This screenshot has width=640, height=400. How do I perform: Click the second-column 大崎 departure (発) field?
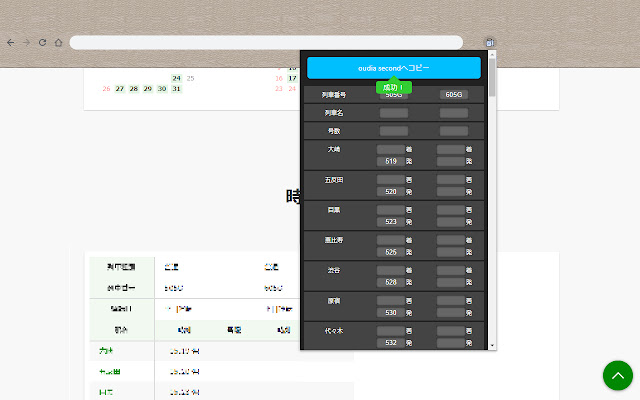[451, 161]
